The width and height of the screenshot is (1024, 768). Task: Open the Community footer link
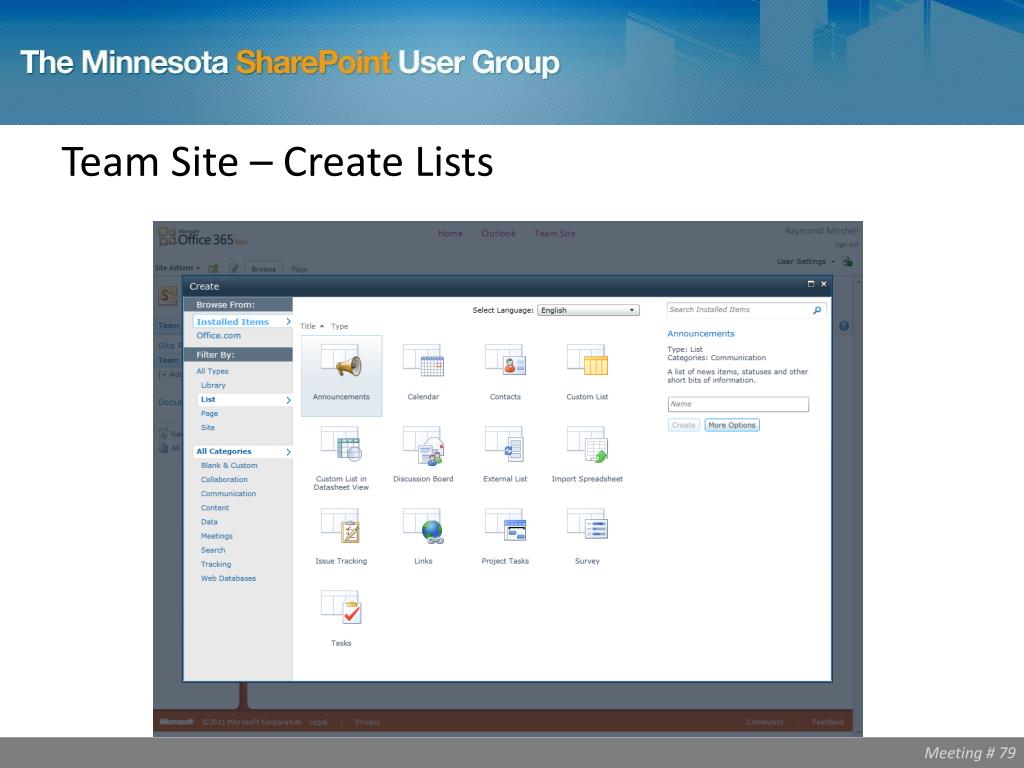(x=765, y=722)
